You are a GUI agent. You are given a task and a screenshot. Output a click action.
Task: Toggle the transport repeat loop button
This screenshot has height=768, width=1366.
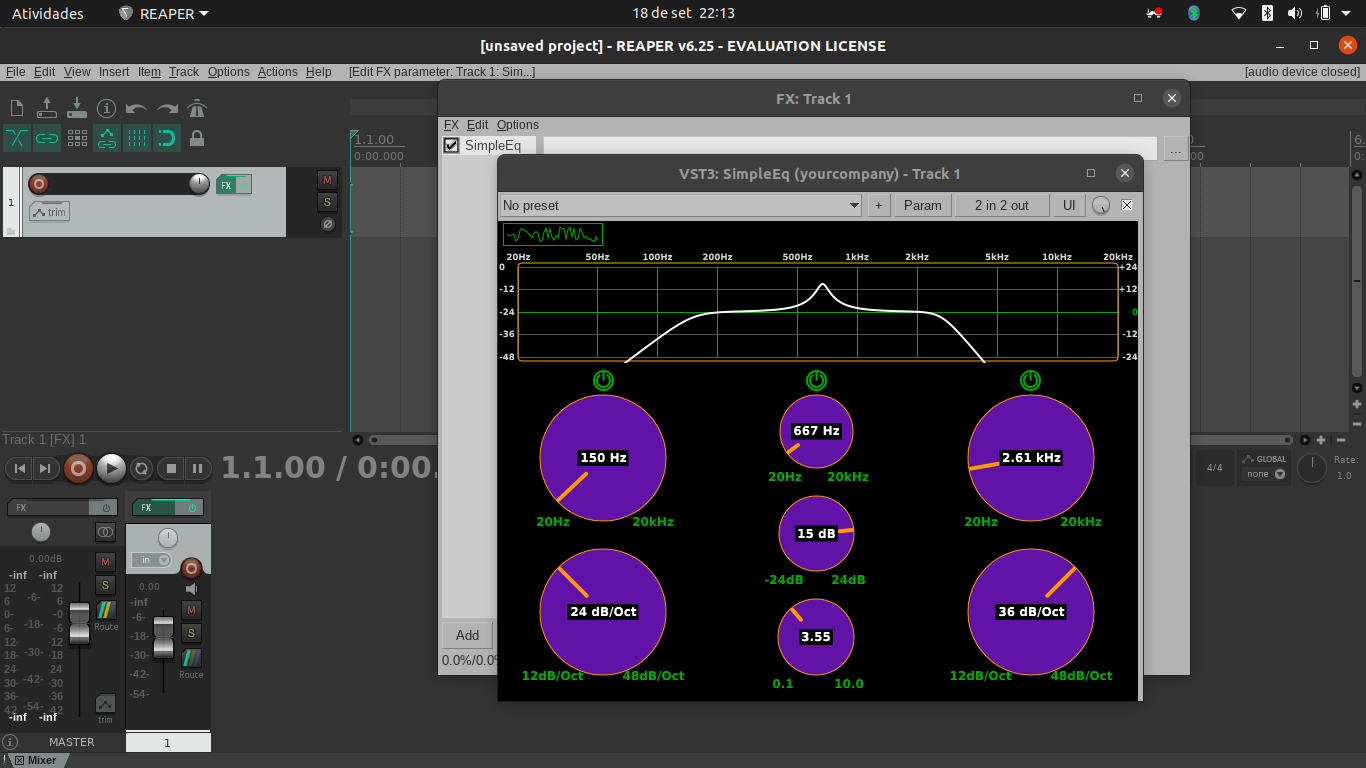point(142,468)
